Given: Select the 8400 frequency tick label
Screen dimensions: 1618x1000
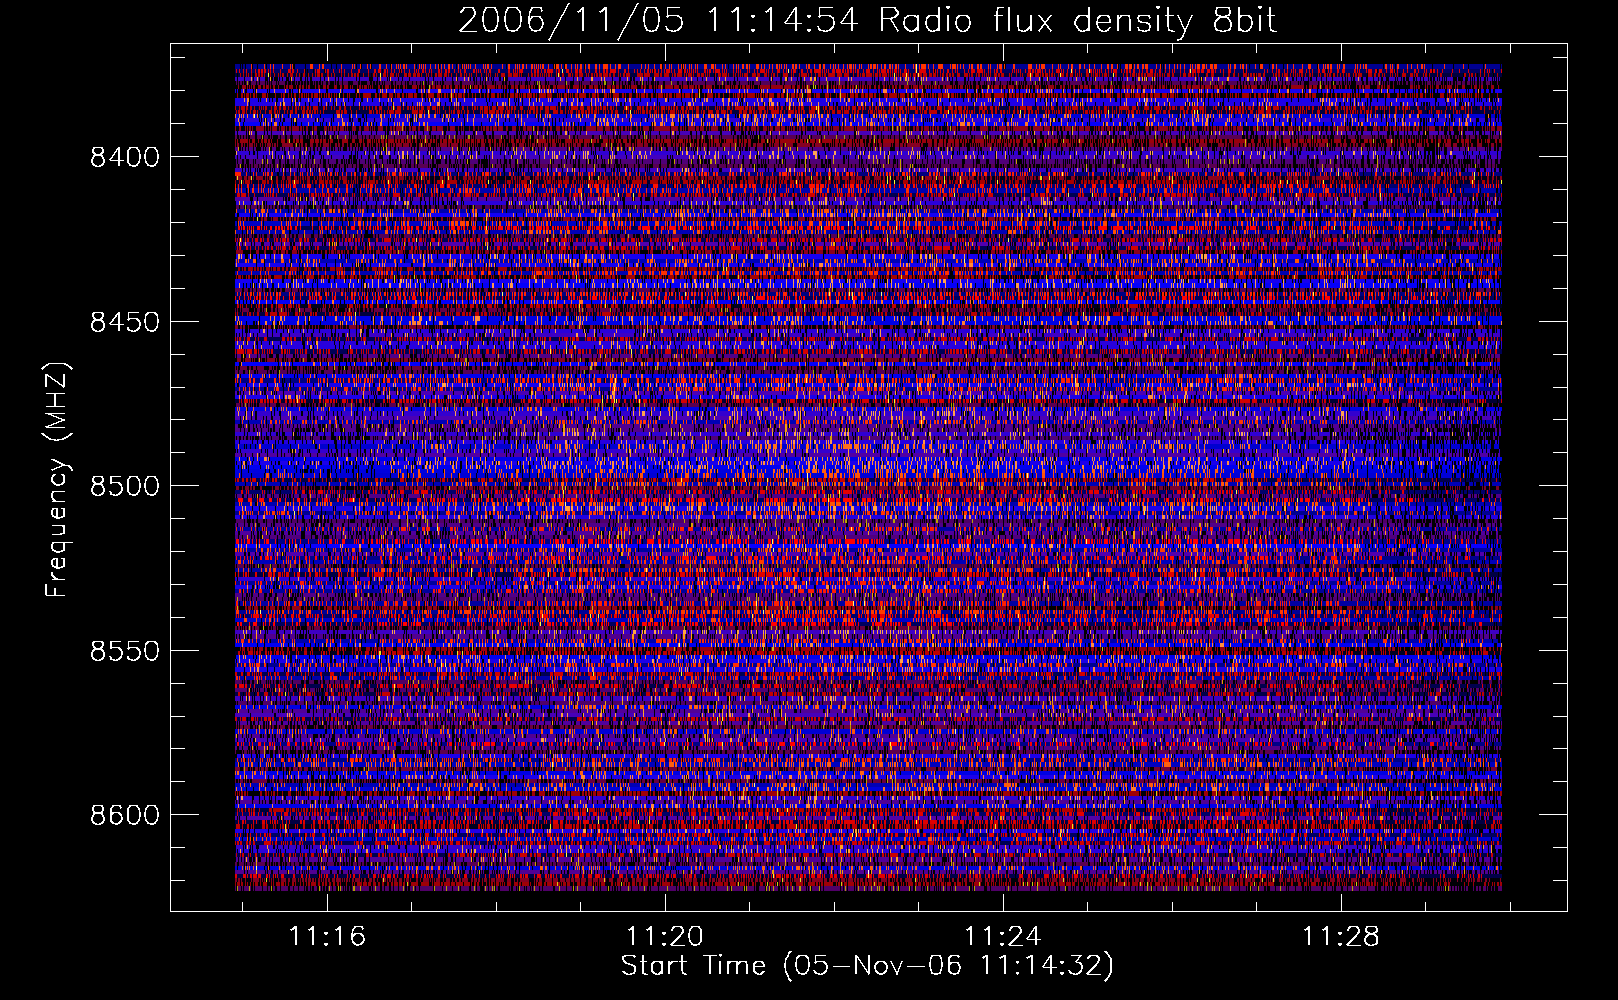Looking at the screenshot, I should tap(124, 157).
